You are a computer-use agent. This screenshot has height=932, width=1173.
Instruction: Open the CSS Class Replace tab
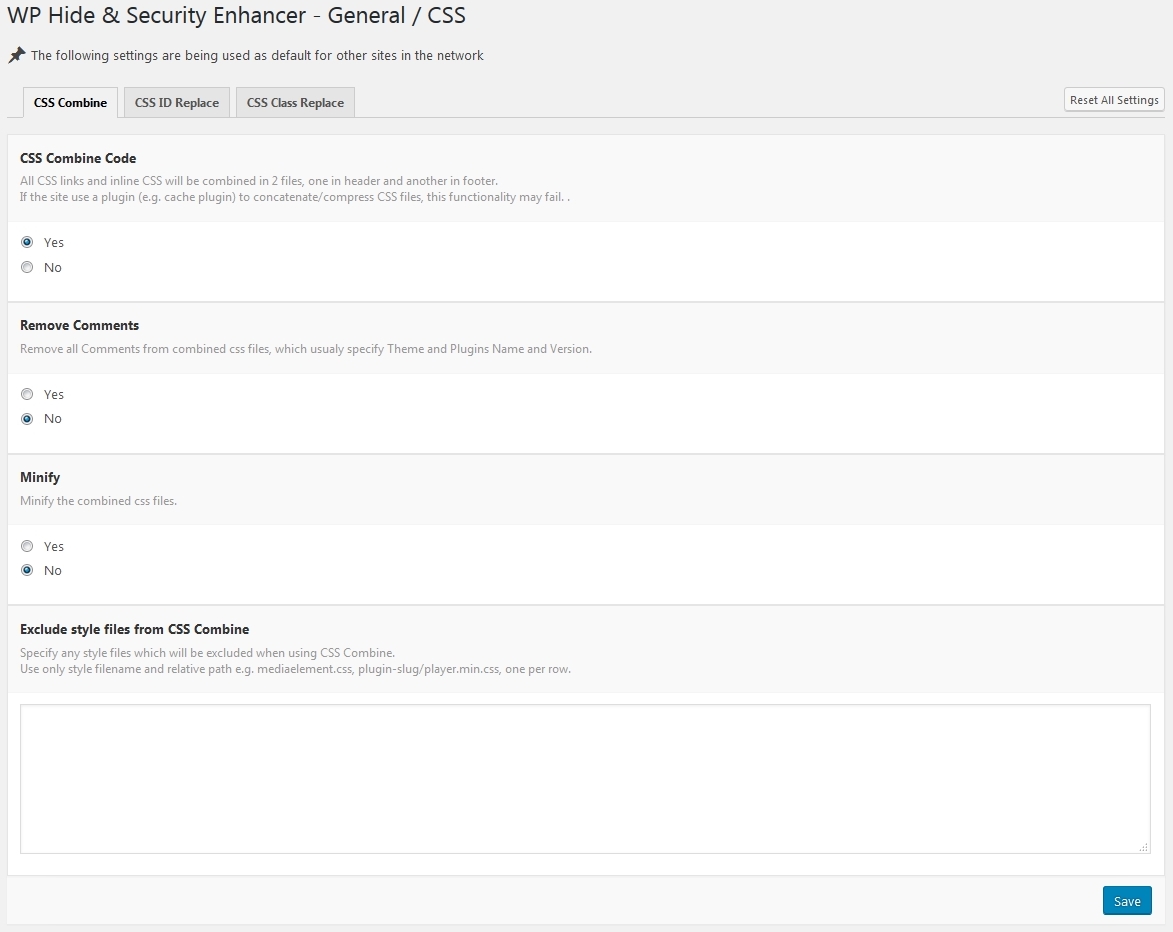coord(295,102)
